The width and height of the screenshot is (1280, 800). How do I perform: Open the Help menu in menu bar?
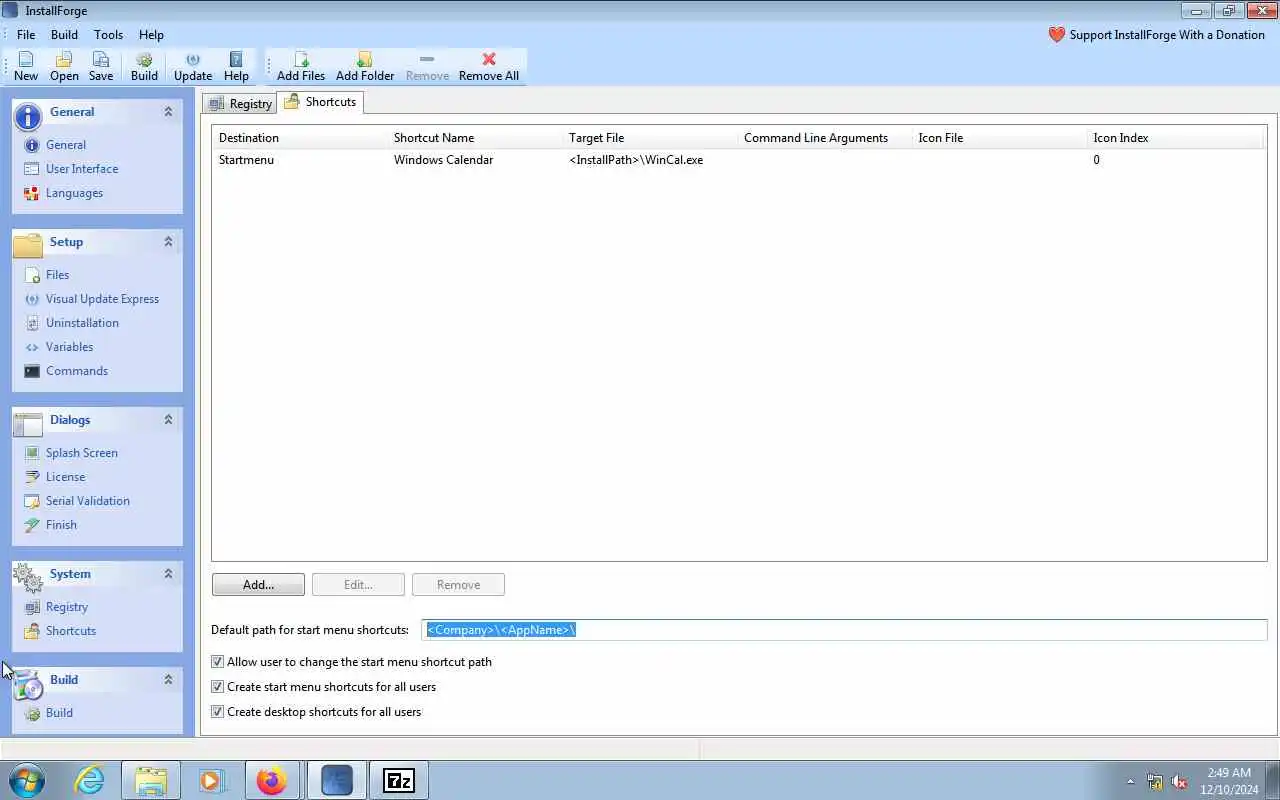(151, 35)
